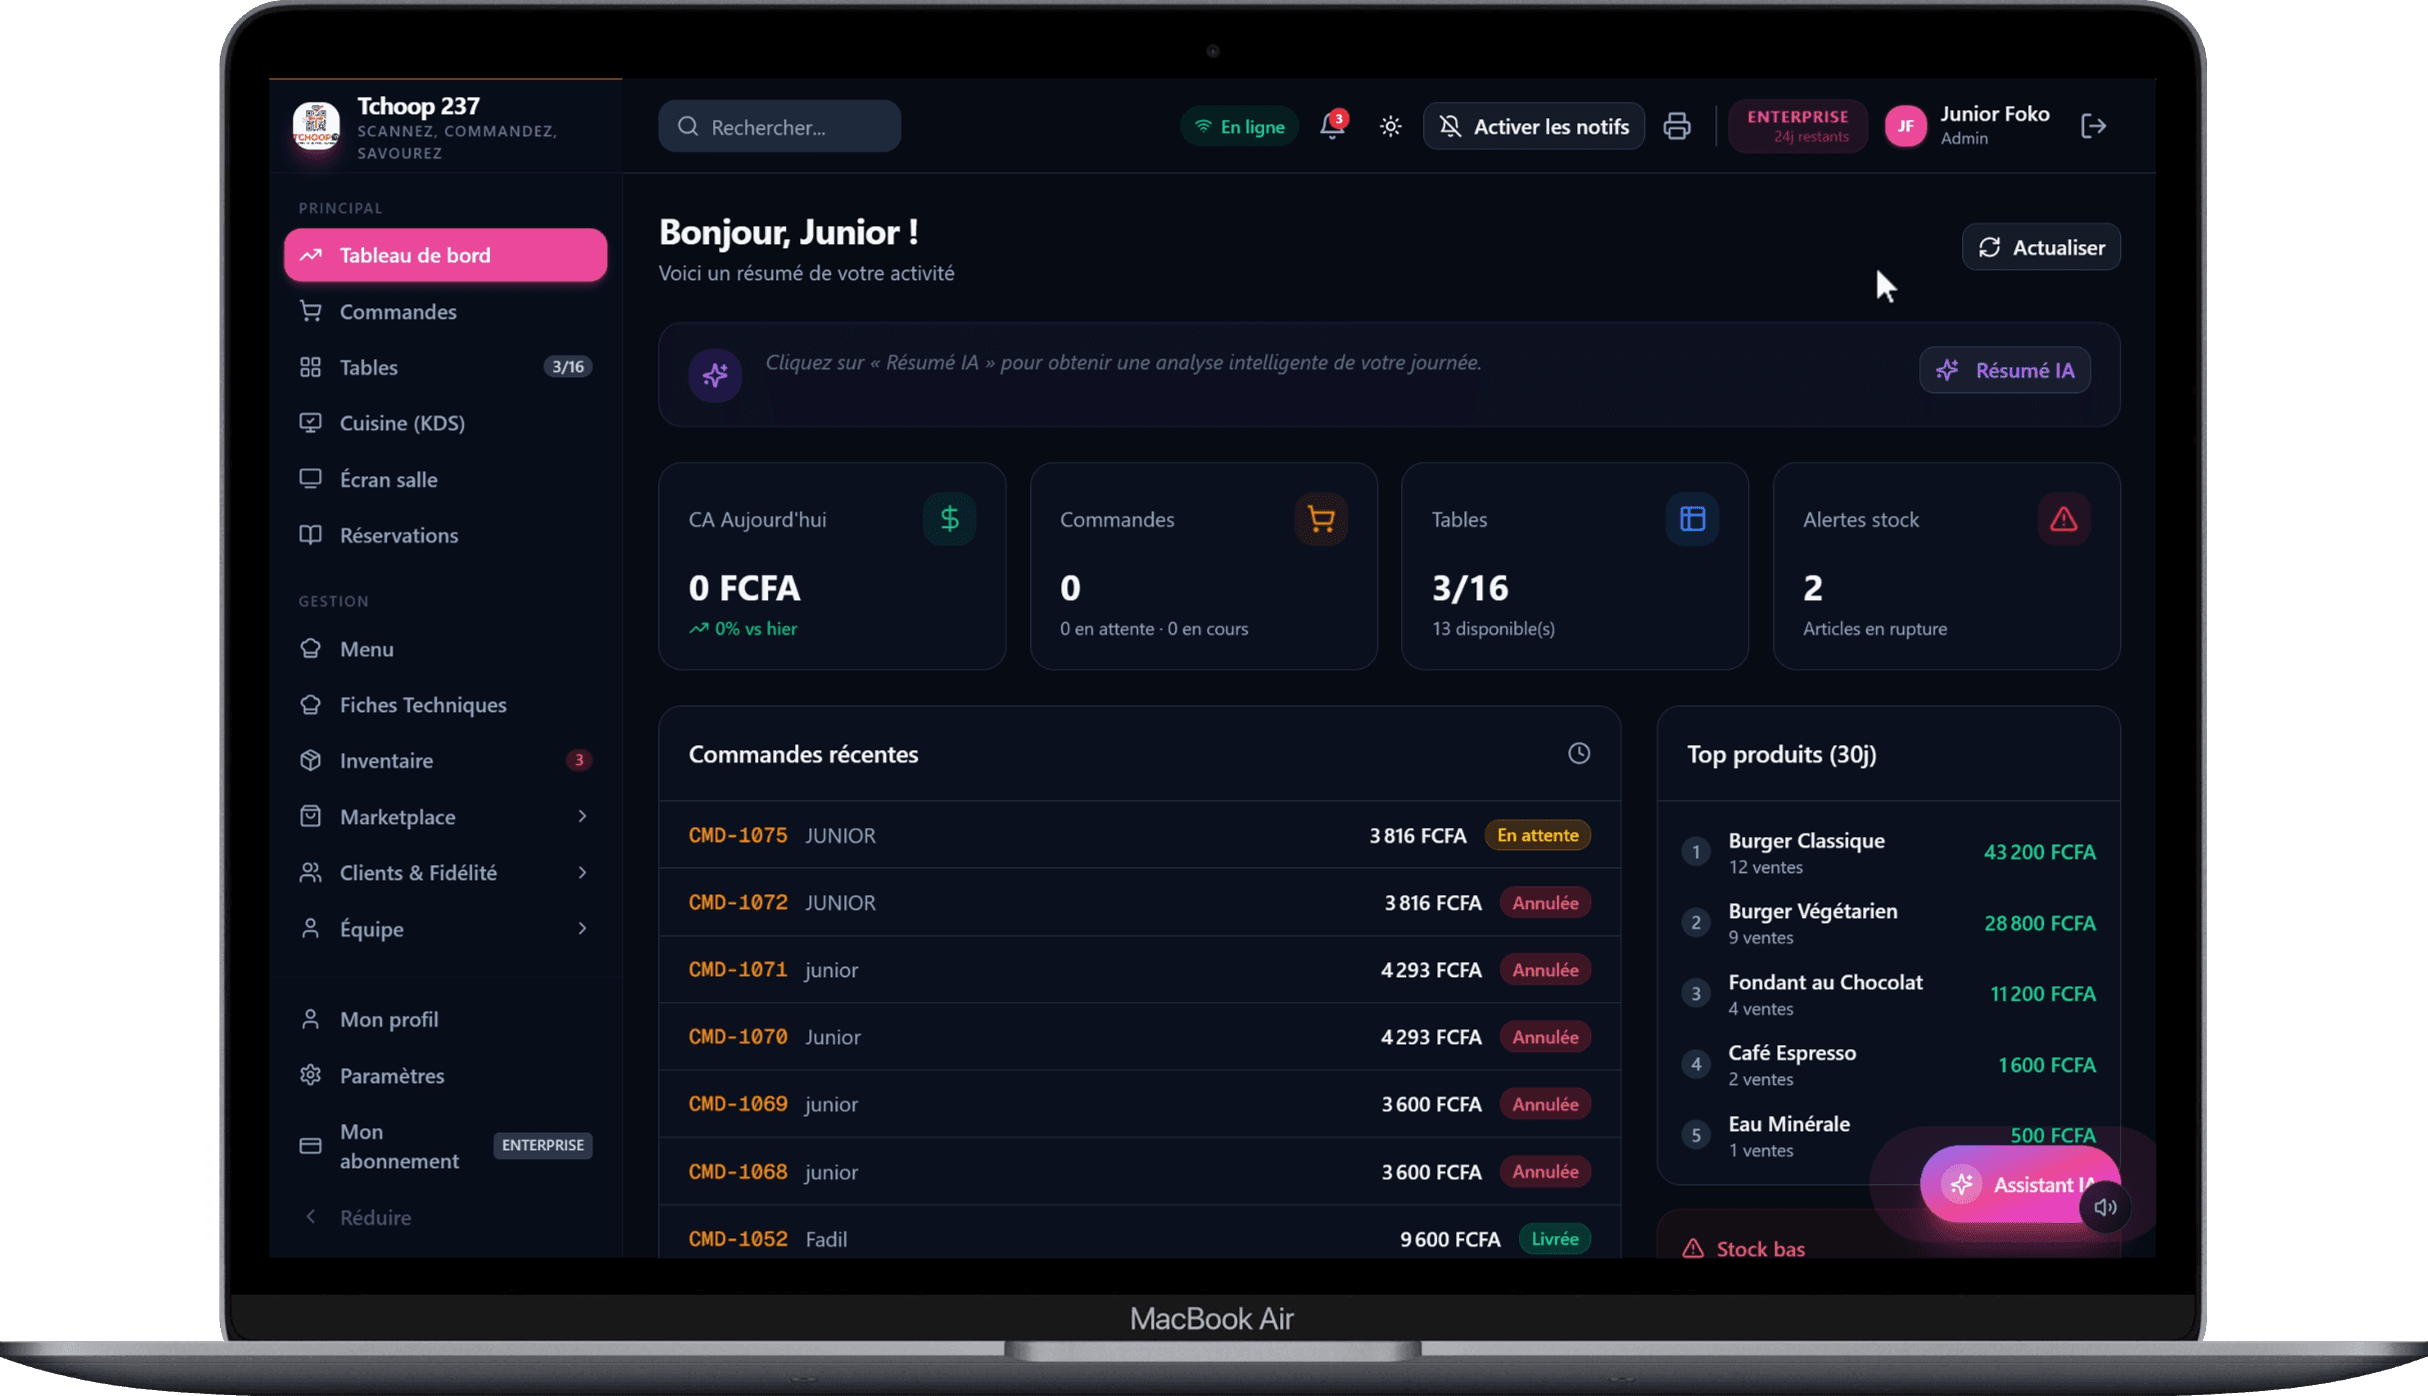Click the Tchoop 237 logo
This screenshot has height=1396, width=2428.
(x=316, y=126)
